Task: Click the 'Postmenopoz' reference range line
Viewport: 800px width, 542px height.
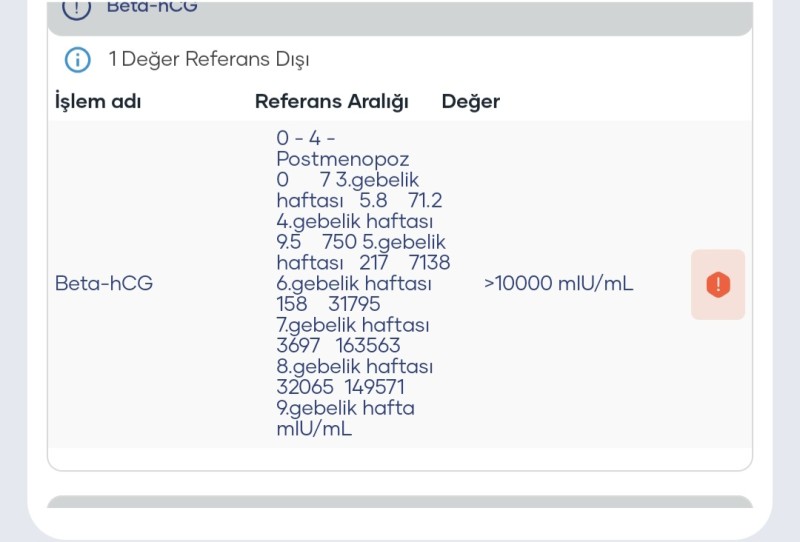Action: [342, 159]
